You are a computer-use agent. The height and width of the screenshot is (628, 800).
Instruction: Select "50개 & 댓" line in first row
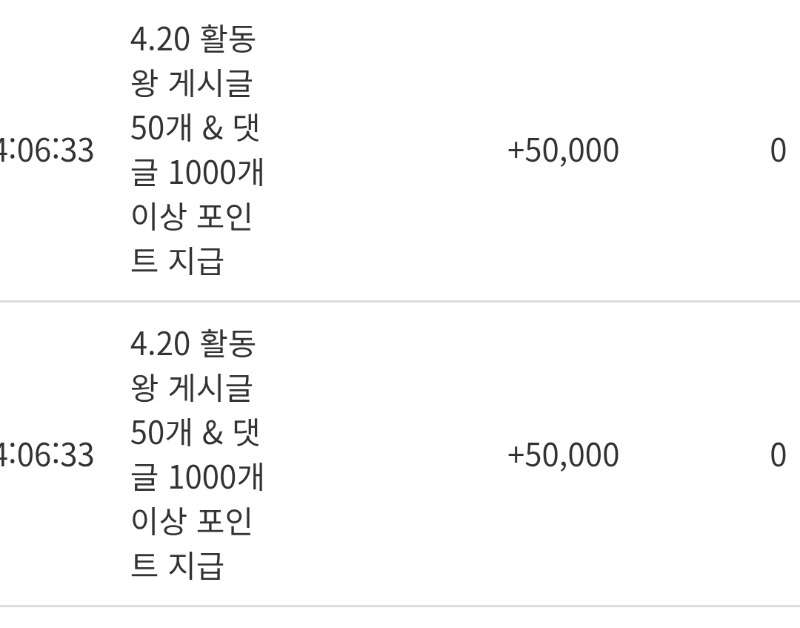(195, 129)
